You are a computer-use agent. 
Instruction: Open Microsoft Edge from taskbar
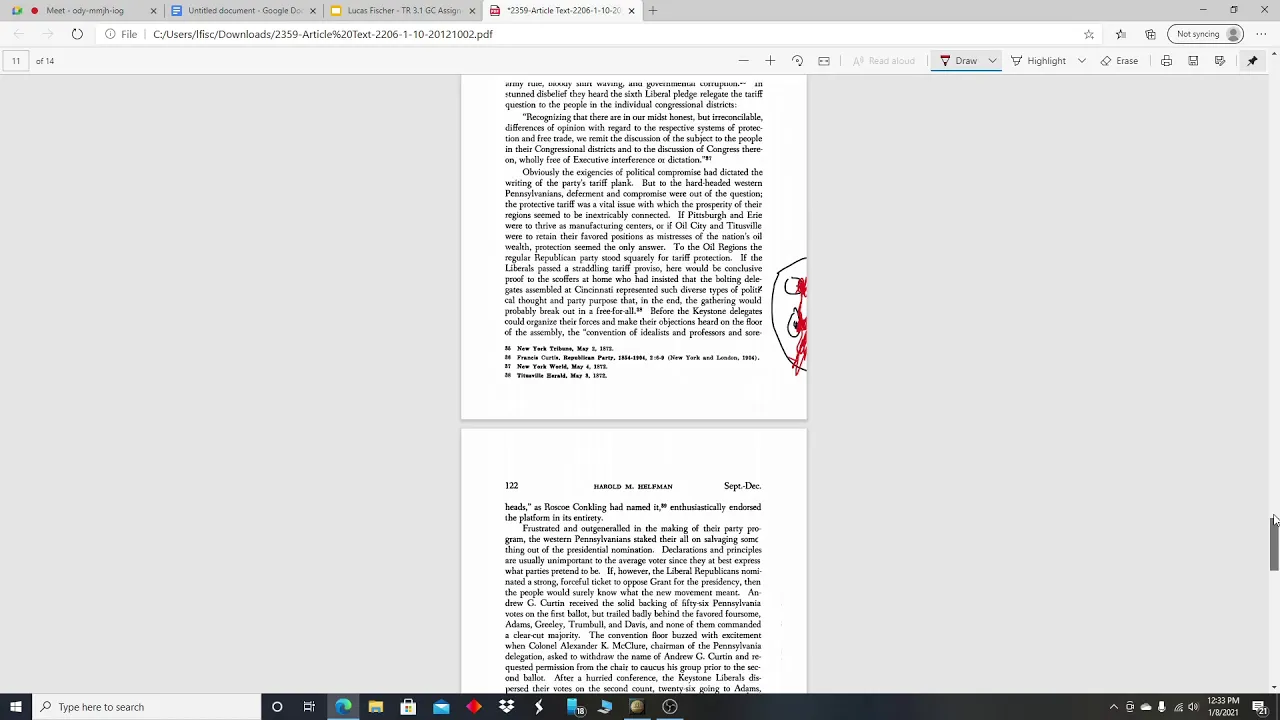tap(343, 707)
